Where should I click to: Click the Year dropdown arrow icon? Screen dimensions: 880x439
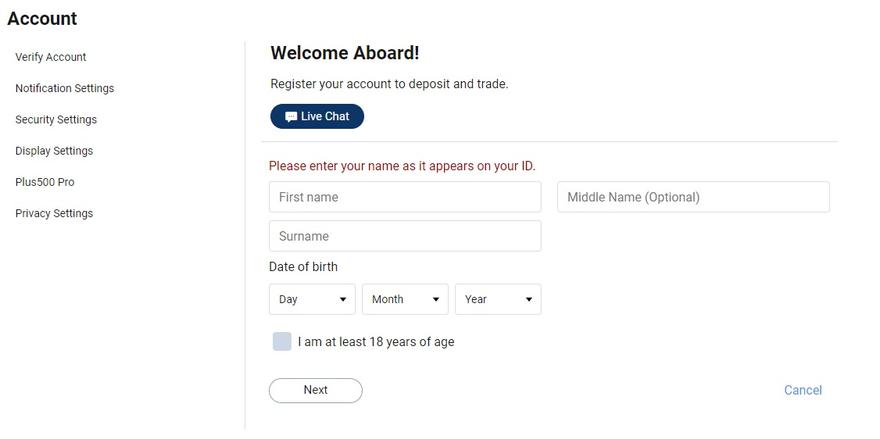(529, 300)
